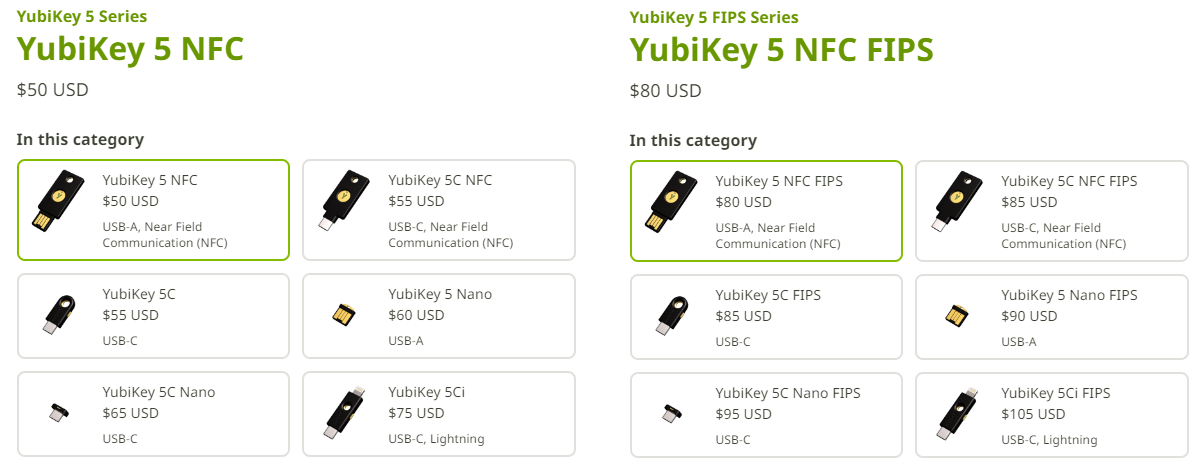Click the YubiKey 5C Nano FIPS image
The image size is (1199, 472).
tap(672, 411)
